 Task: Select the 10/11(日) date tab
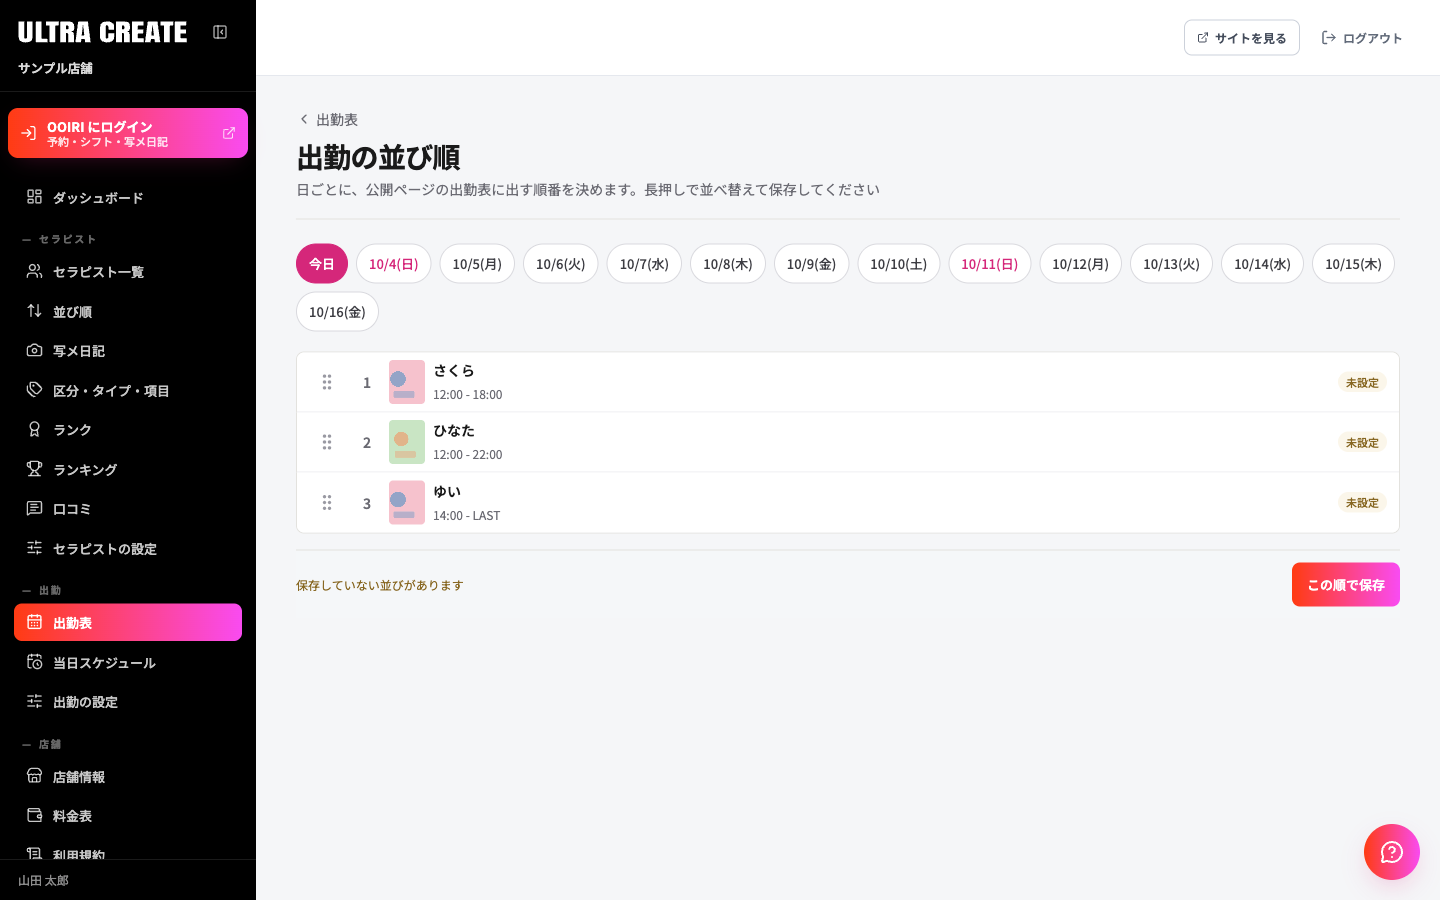(990, 264)
